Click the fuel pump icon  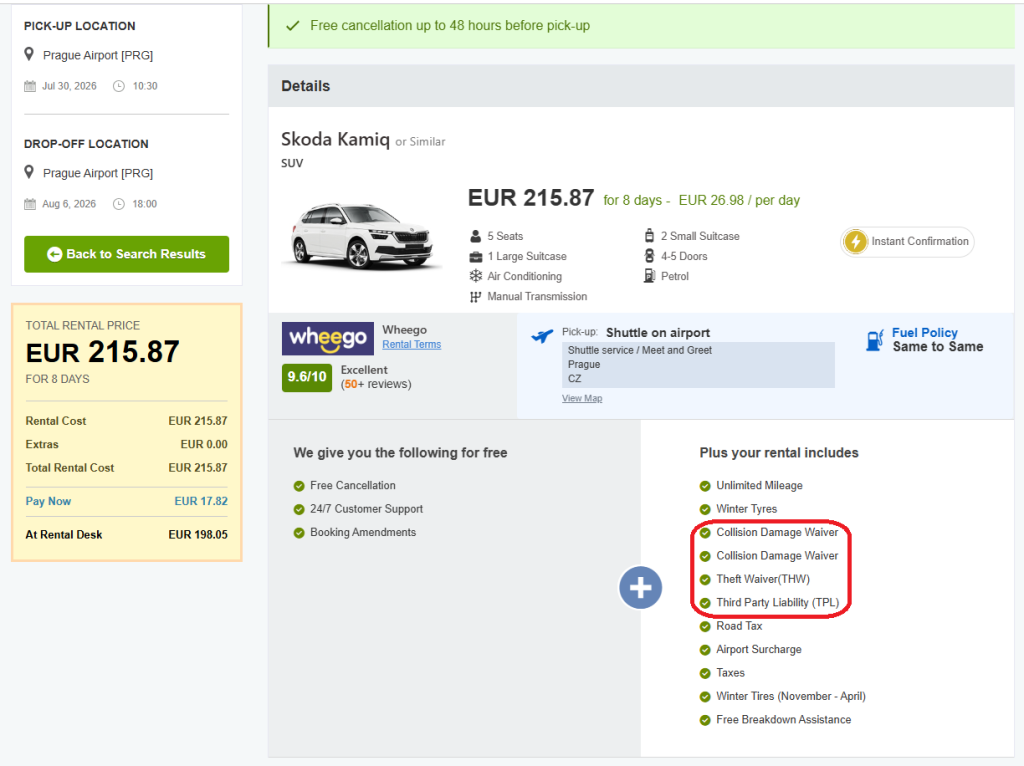pyautogui.click(x=875, y=340)
